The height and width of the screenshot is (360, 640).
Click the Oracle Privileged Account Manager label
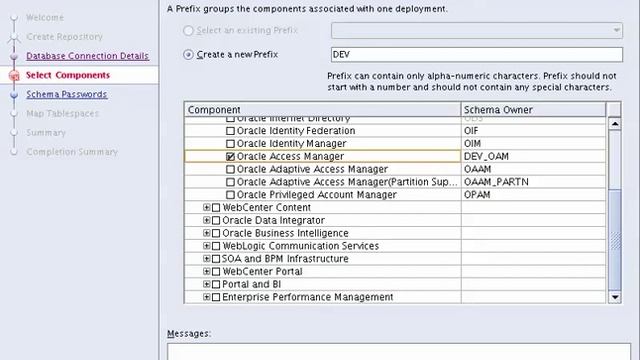pyautogui.click(x=316, y=195)
